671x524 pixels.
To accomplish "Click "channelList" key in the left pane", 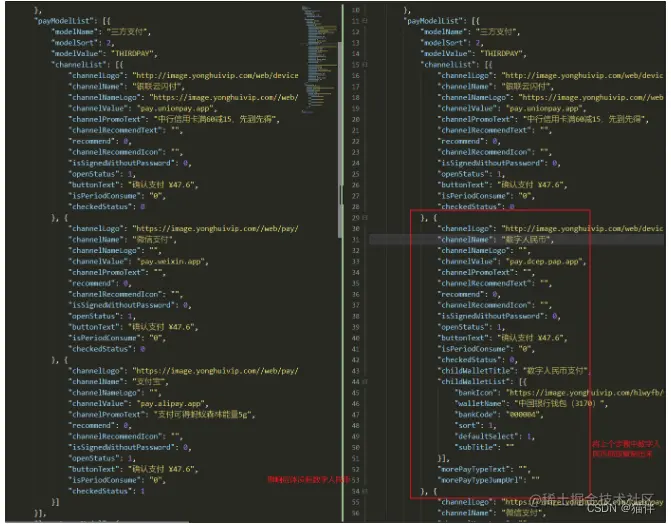I will 78,65.
